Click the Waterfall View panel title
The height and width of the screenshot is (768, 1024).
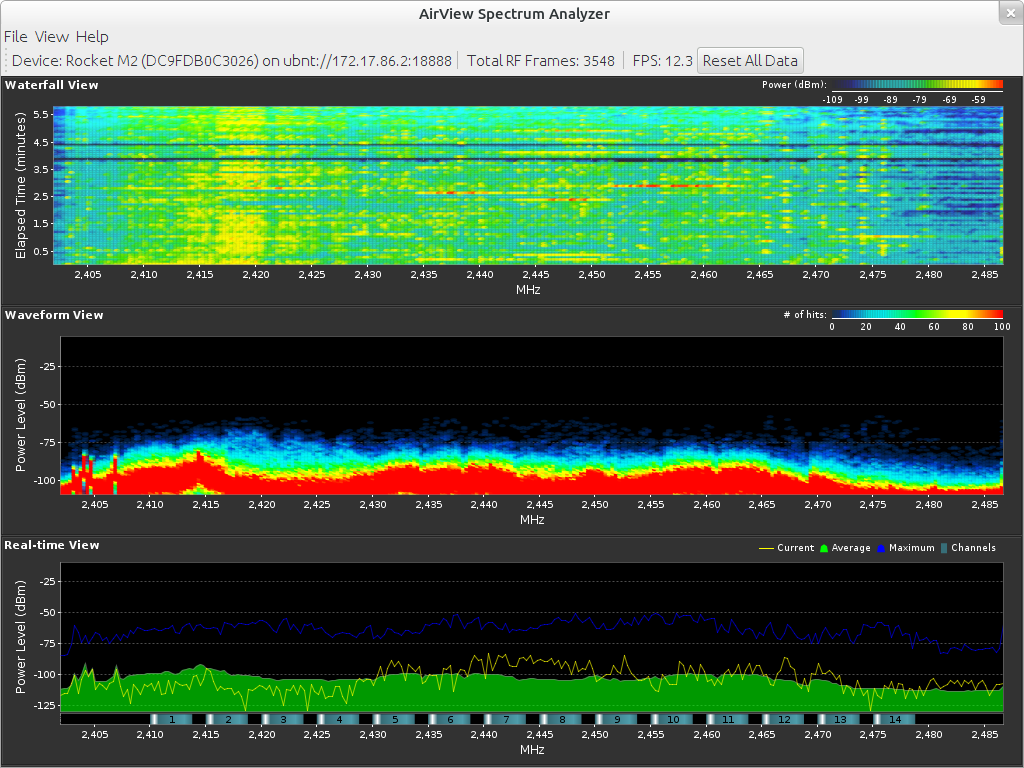point(52,85)
